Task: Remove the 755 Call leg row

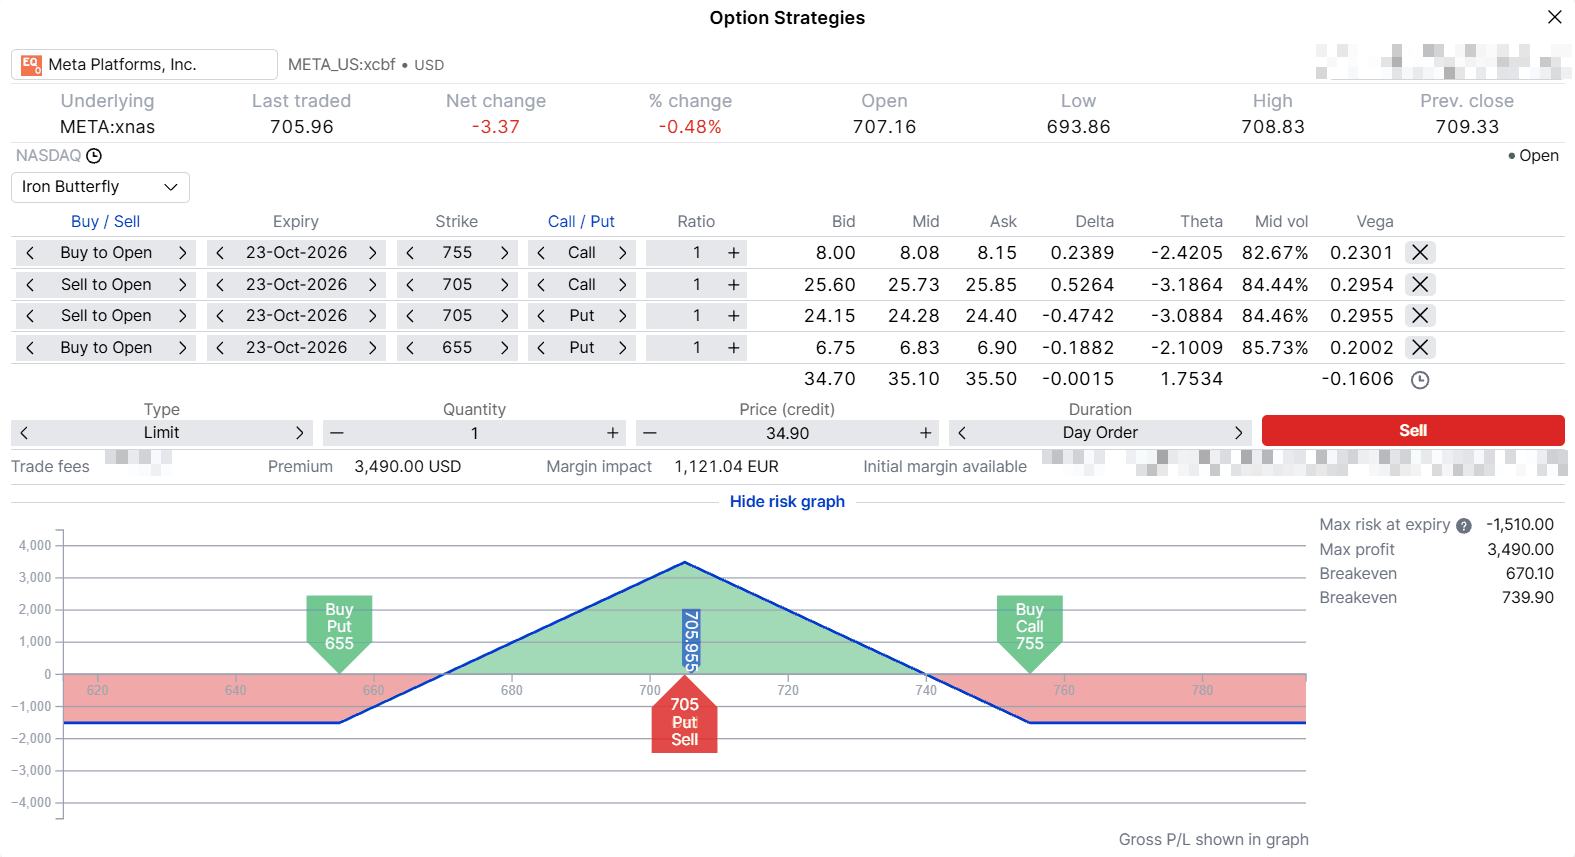Action: [1420, 253]
